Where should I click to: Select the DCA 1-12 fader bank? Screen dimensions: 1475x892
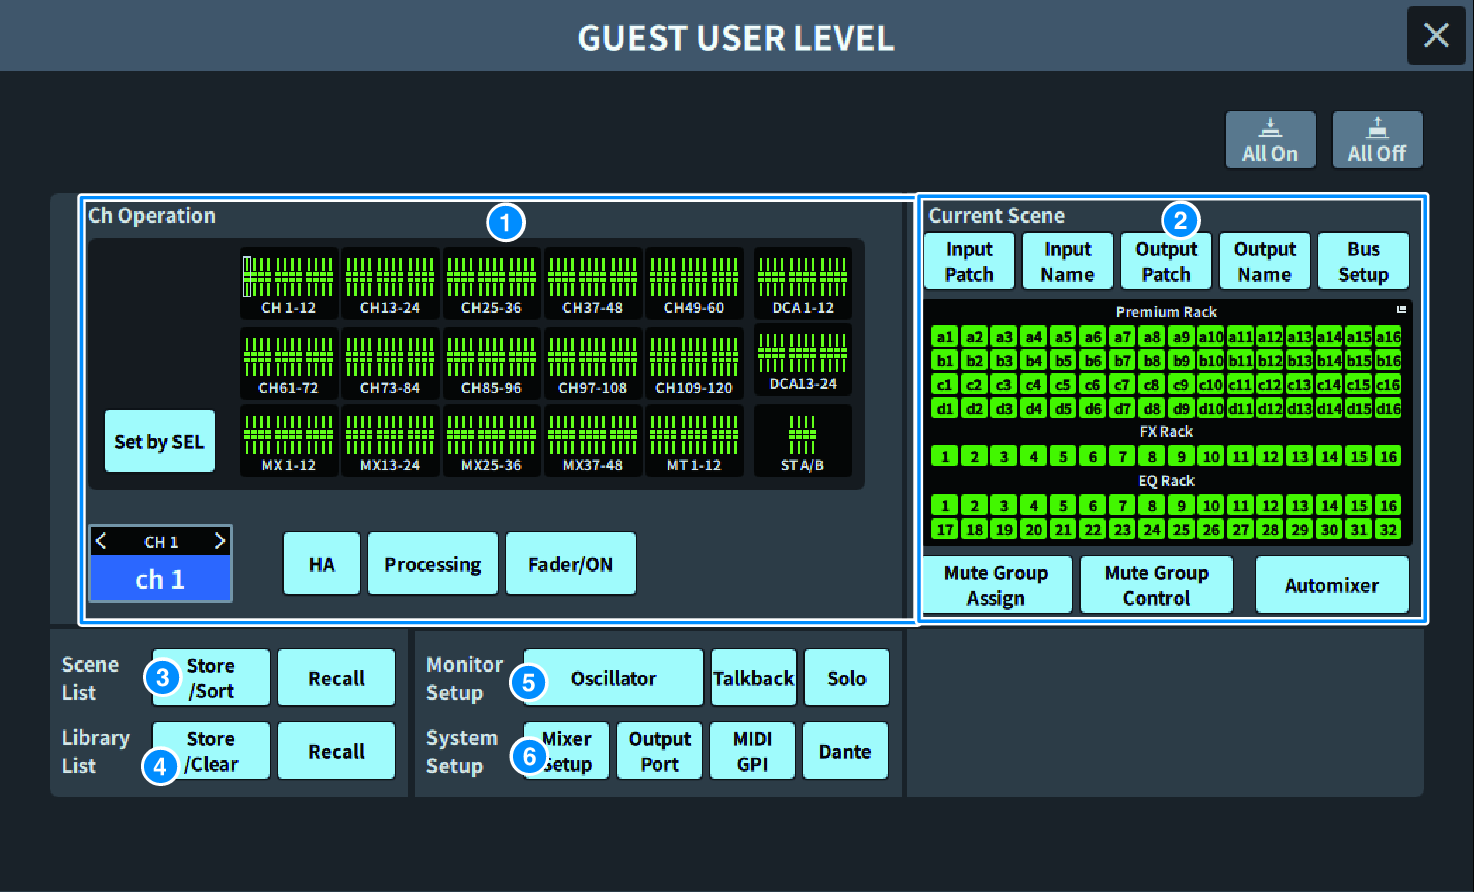[x=803, y=284]
